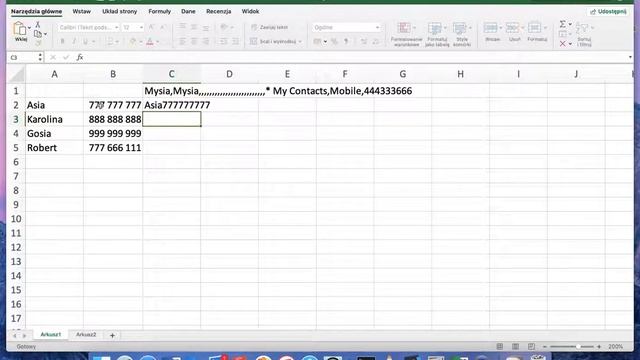Adjust the zoom slider handle
Screen dimensions: 640x360
tap(578, 347)
